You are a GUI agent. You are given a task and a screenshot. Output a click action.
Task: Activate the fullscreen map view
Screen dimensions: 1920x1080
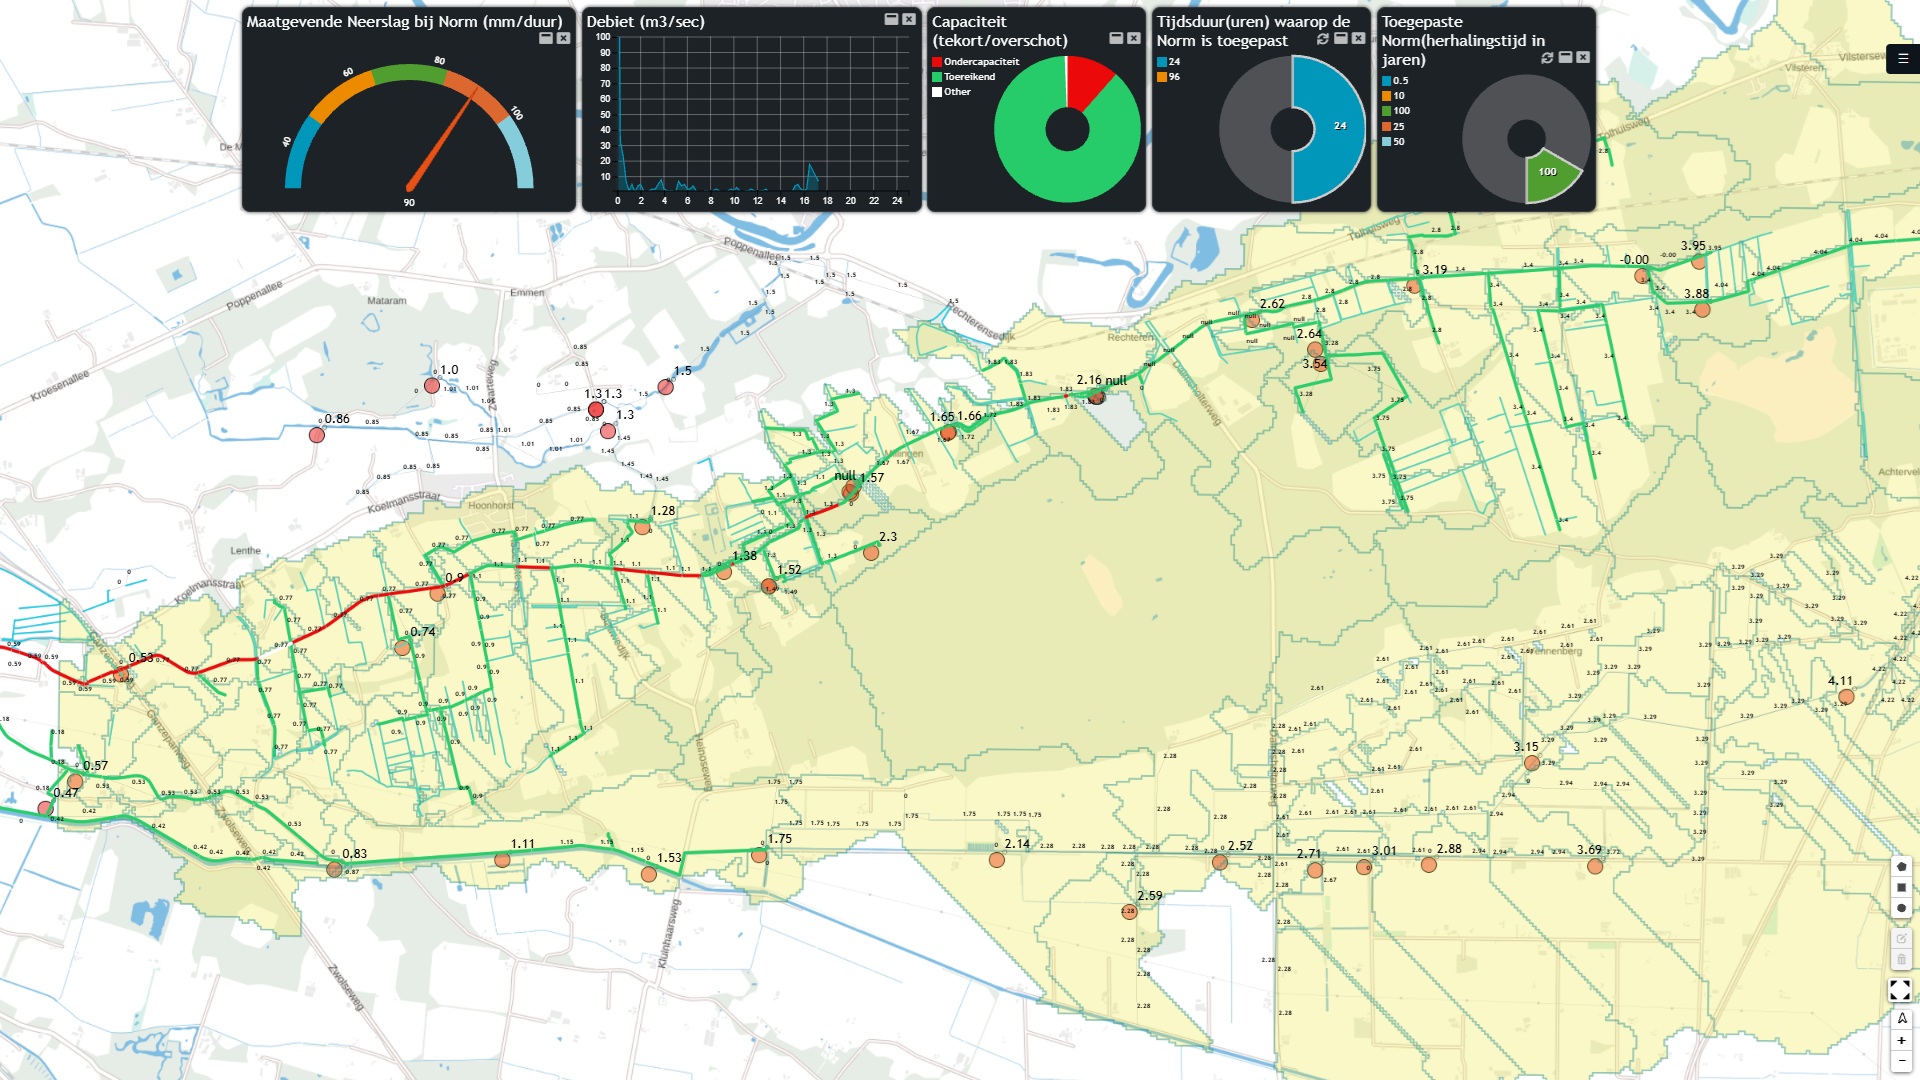pos(1900,989)
